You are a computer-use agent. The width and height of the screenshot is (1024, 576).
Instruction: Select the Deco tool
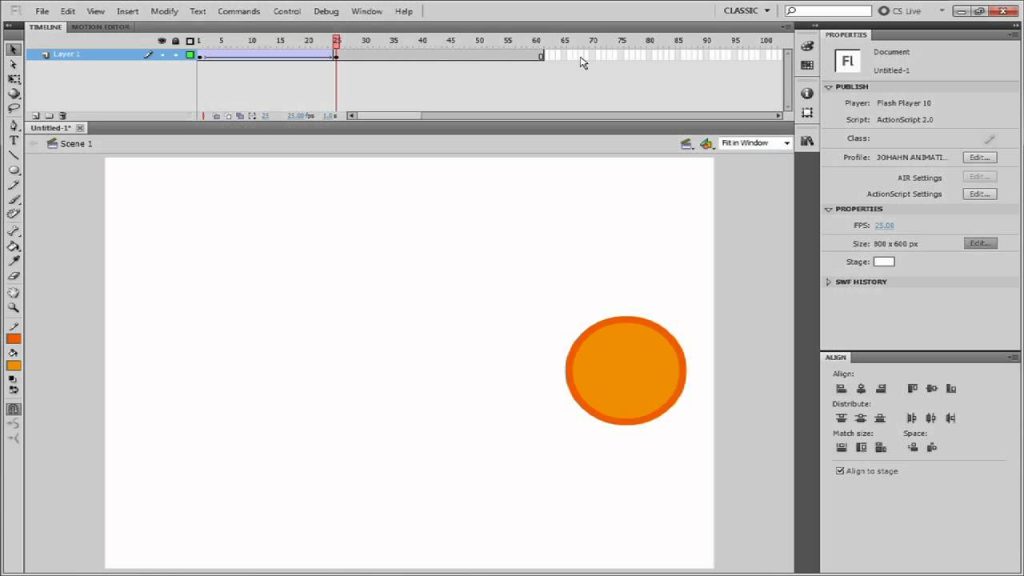tap(13, 214)
